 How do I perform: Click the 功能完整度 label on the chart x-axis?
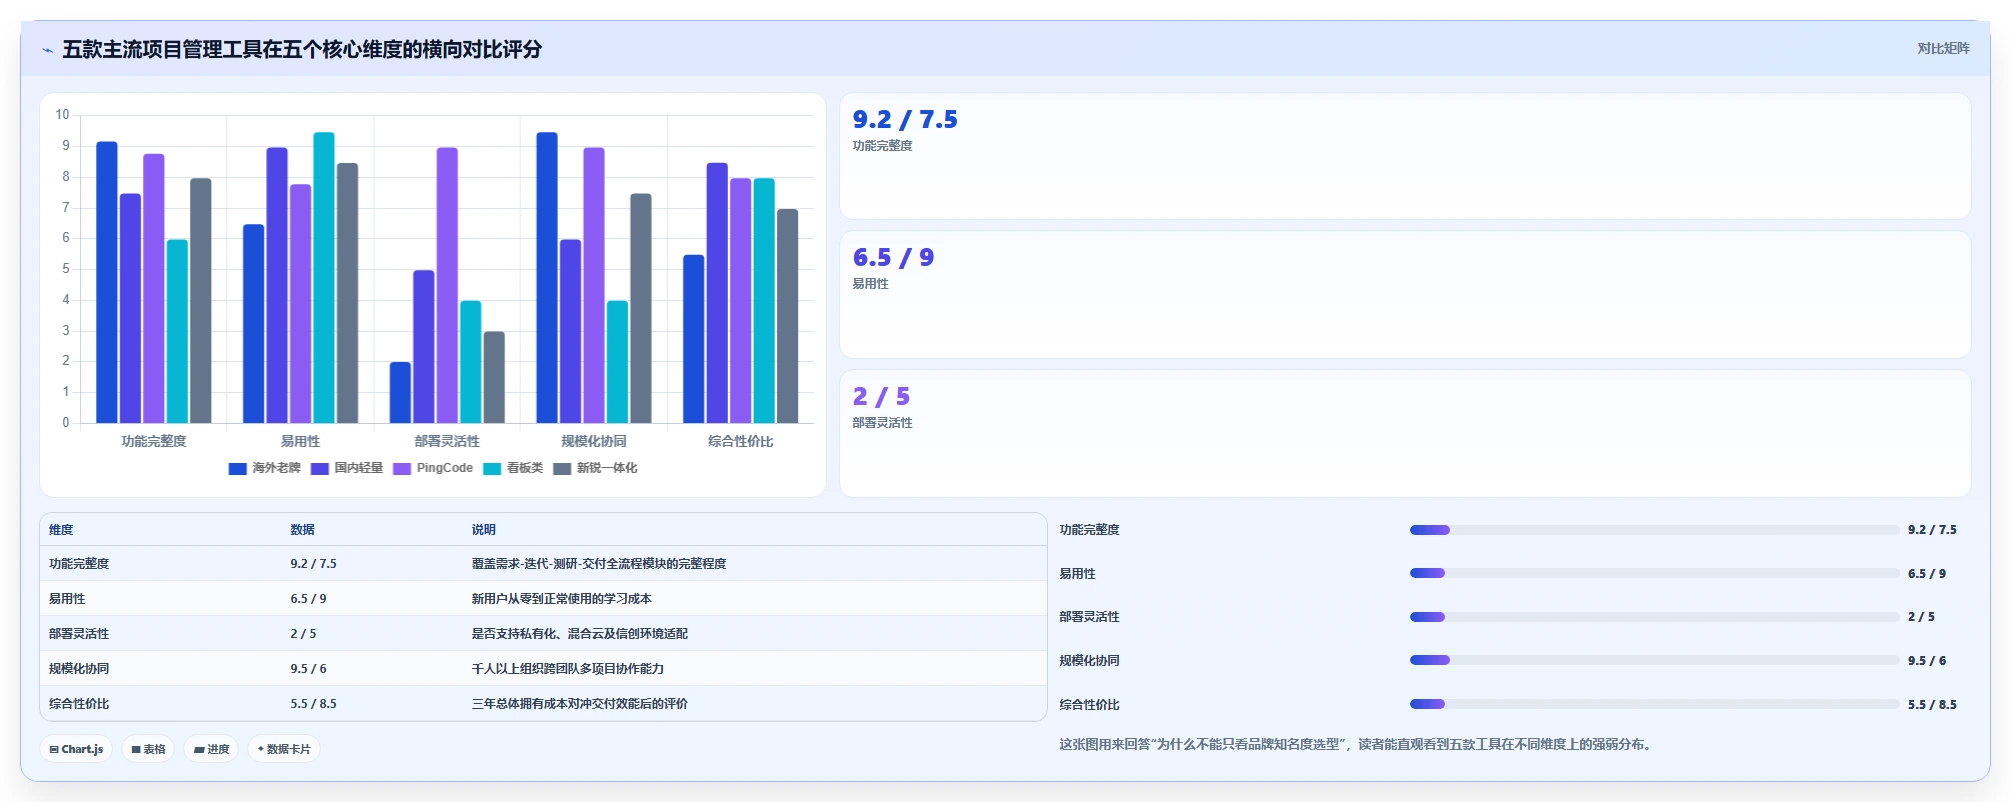tap(154, 441)
